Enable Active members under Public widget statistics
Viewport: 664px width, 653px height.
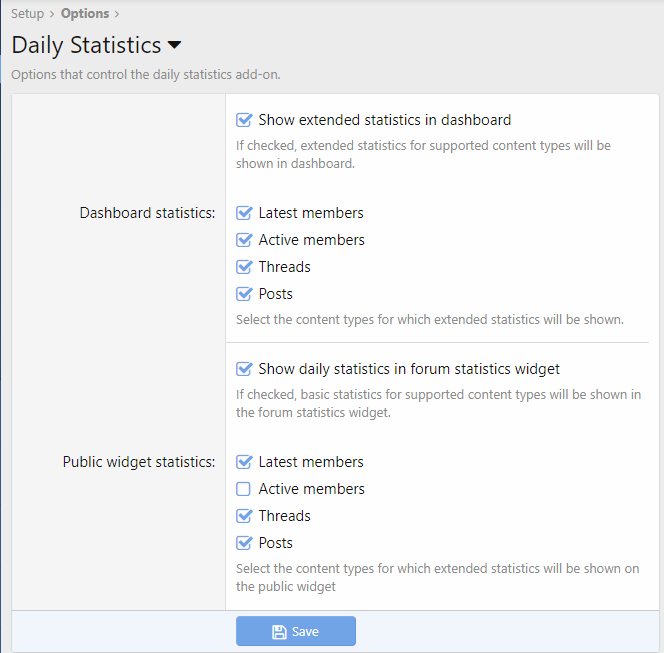tap(244, 489)
